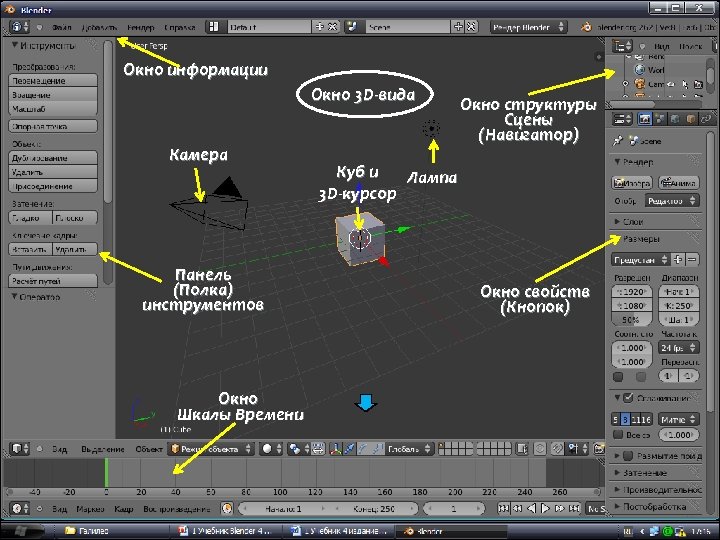Open the Файл menu
This screenshot has height=540, width=720.
62,27
